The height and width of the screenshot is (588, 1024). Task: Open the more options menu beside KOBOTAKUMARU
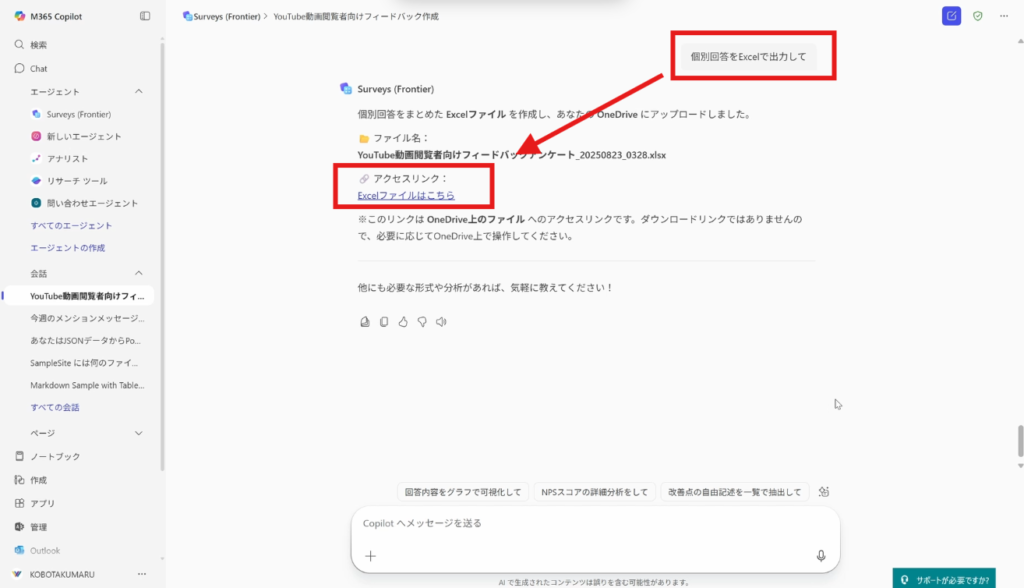141,574
